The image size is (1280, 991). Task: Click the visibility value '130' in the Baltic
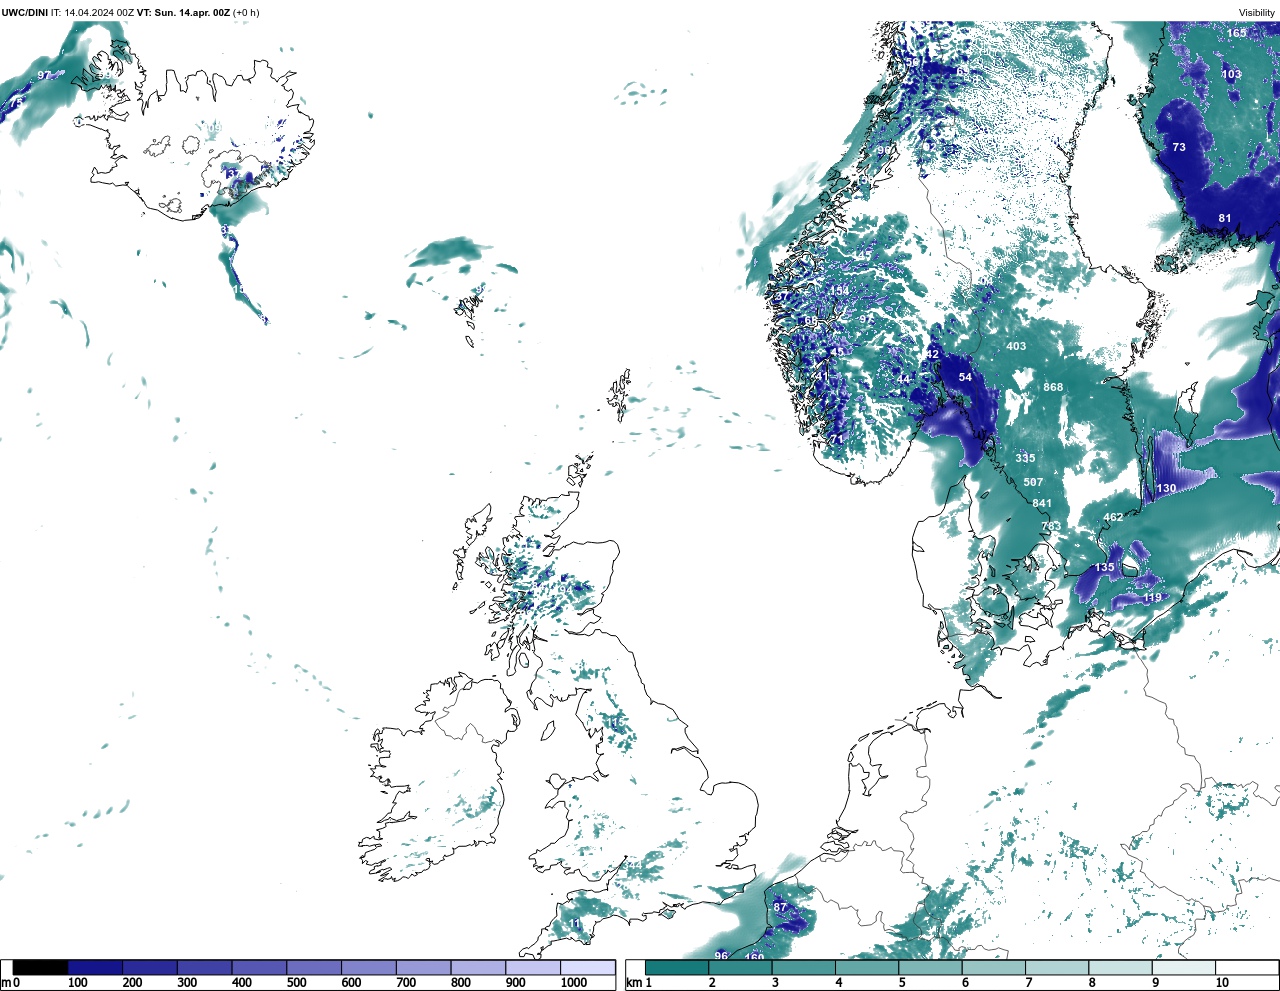point(1166,489)
